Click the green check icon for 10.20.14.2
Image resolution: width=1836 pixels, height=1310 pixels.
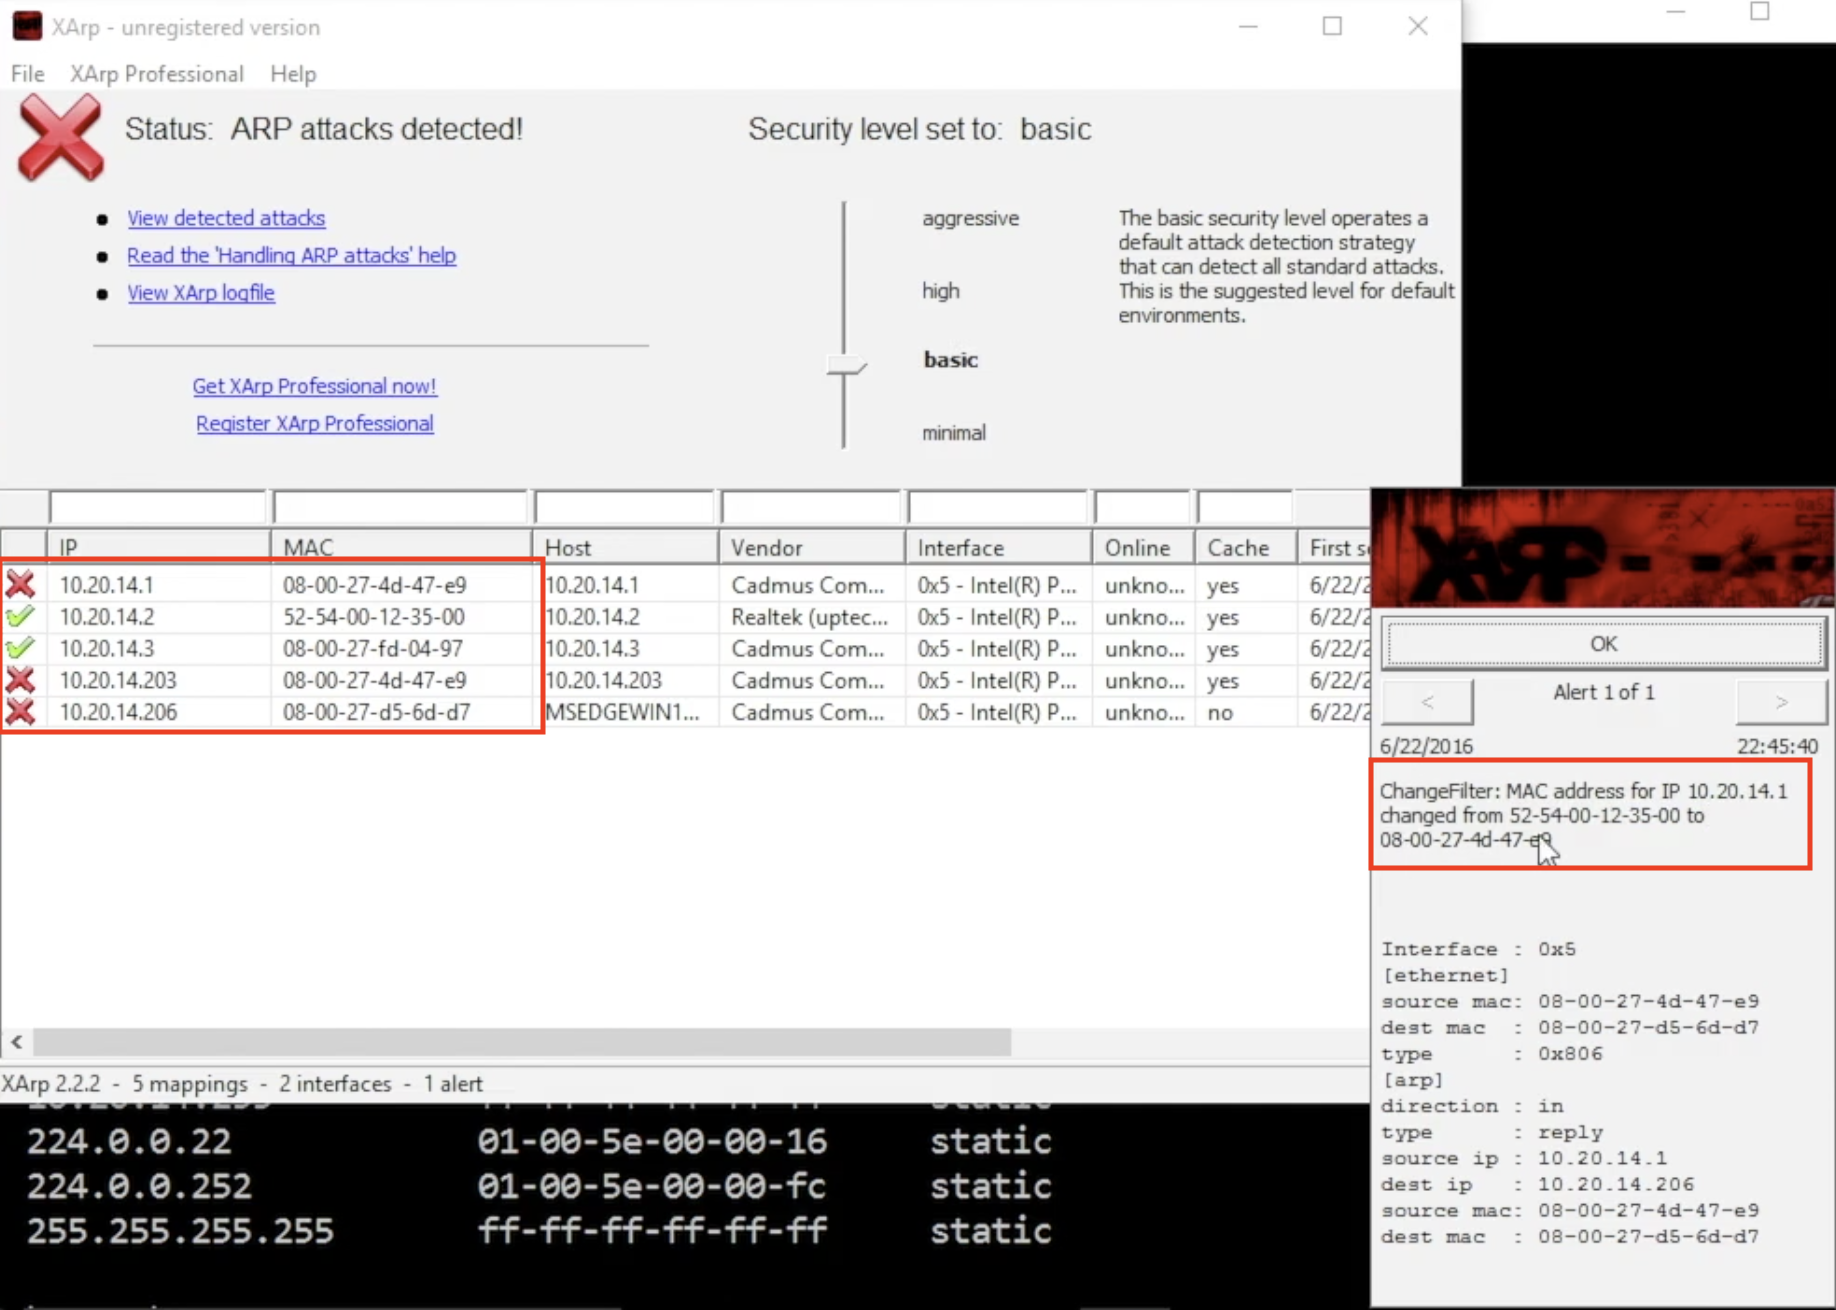[20, 616]
